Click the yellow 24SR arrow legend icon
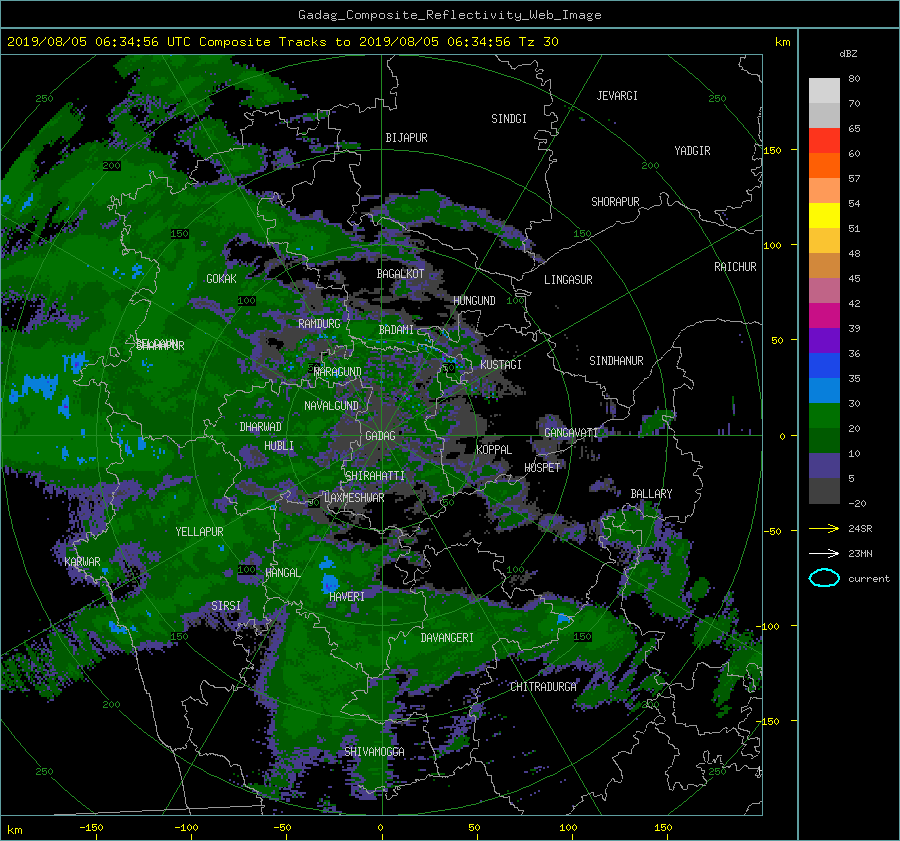 [x=824, y=528]
